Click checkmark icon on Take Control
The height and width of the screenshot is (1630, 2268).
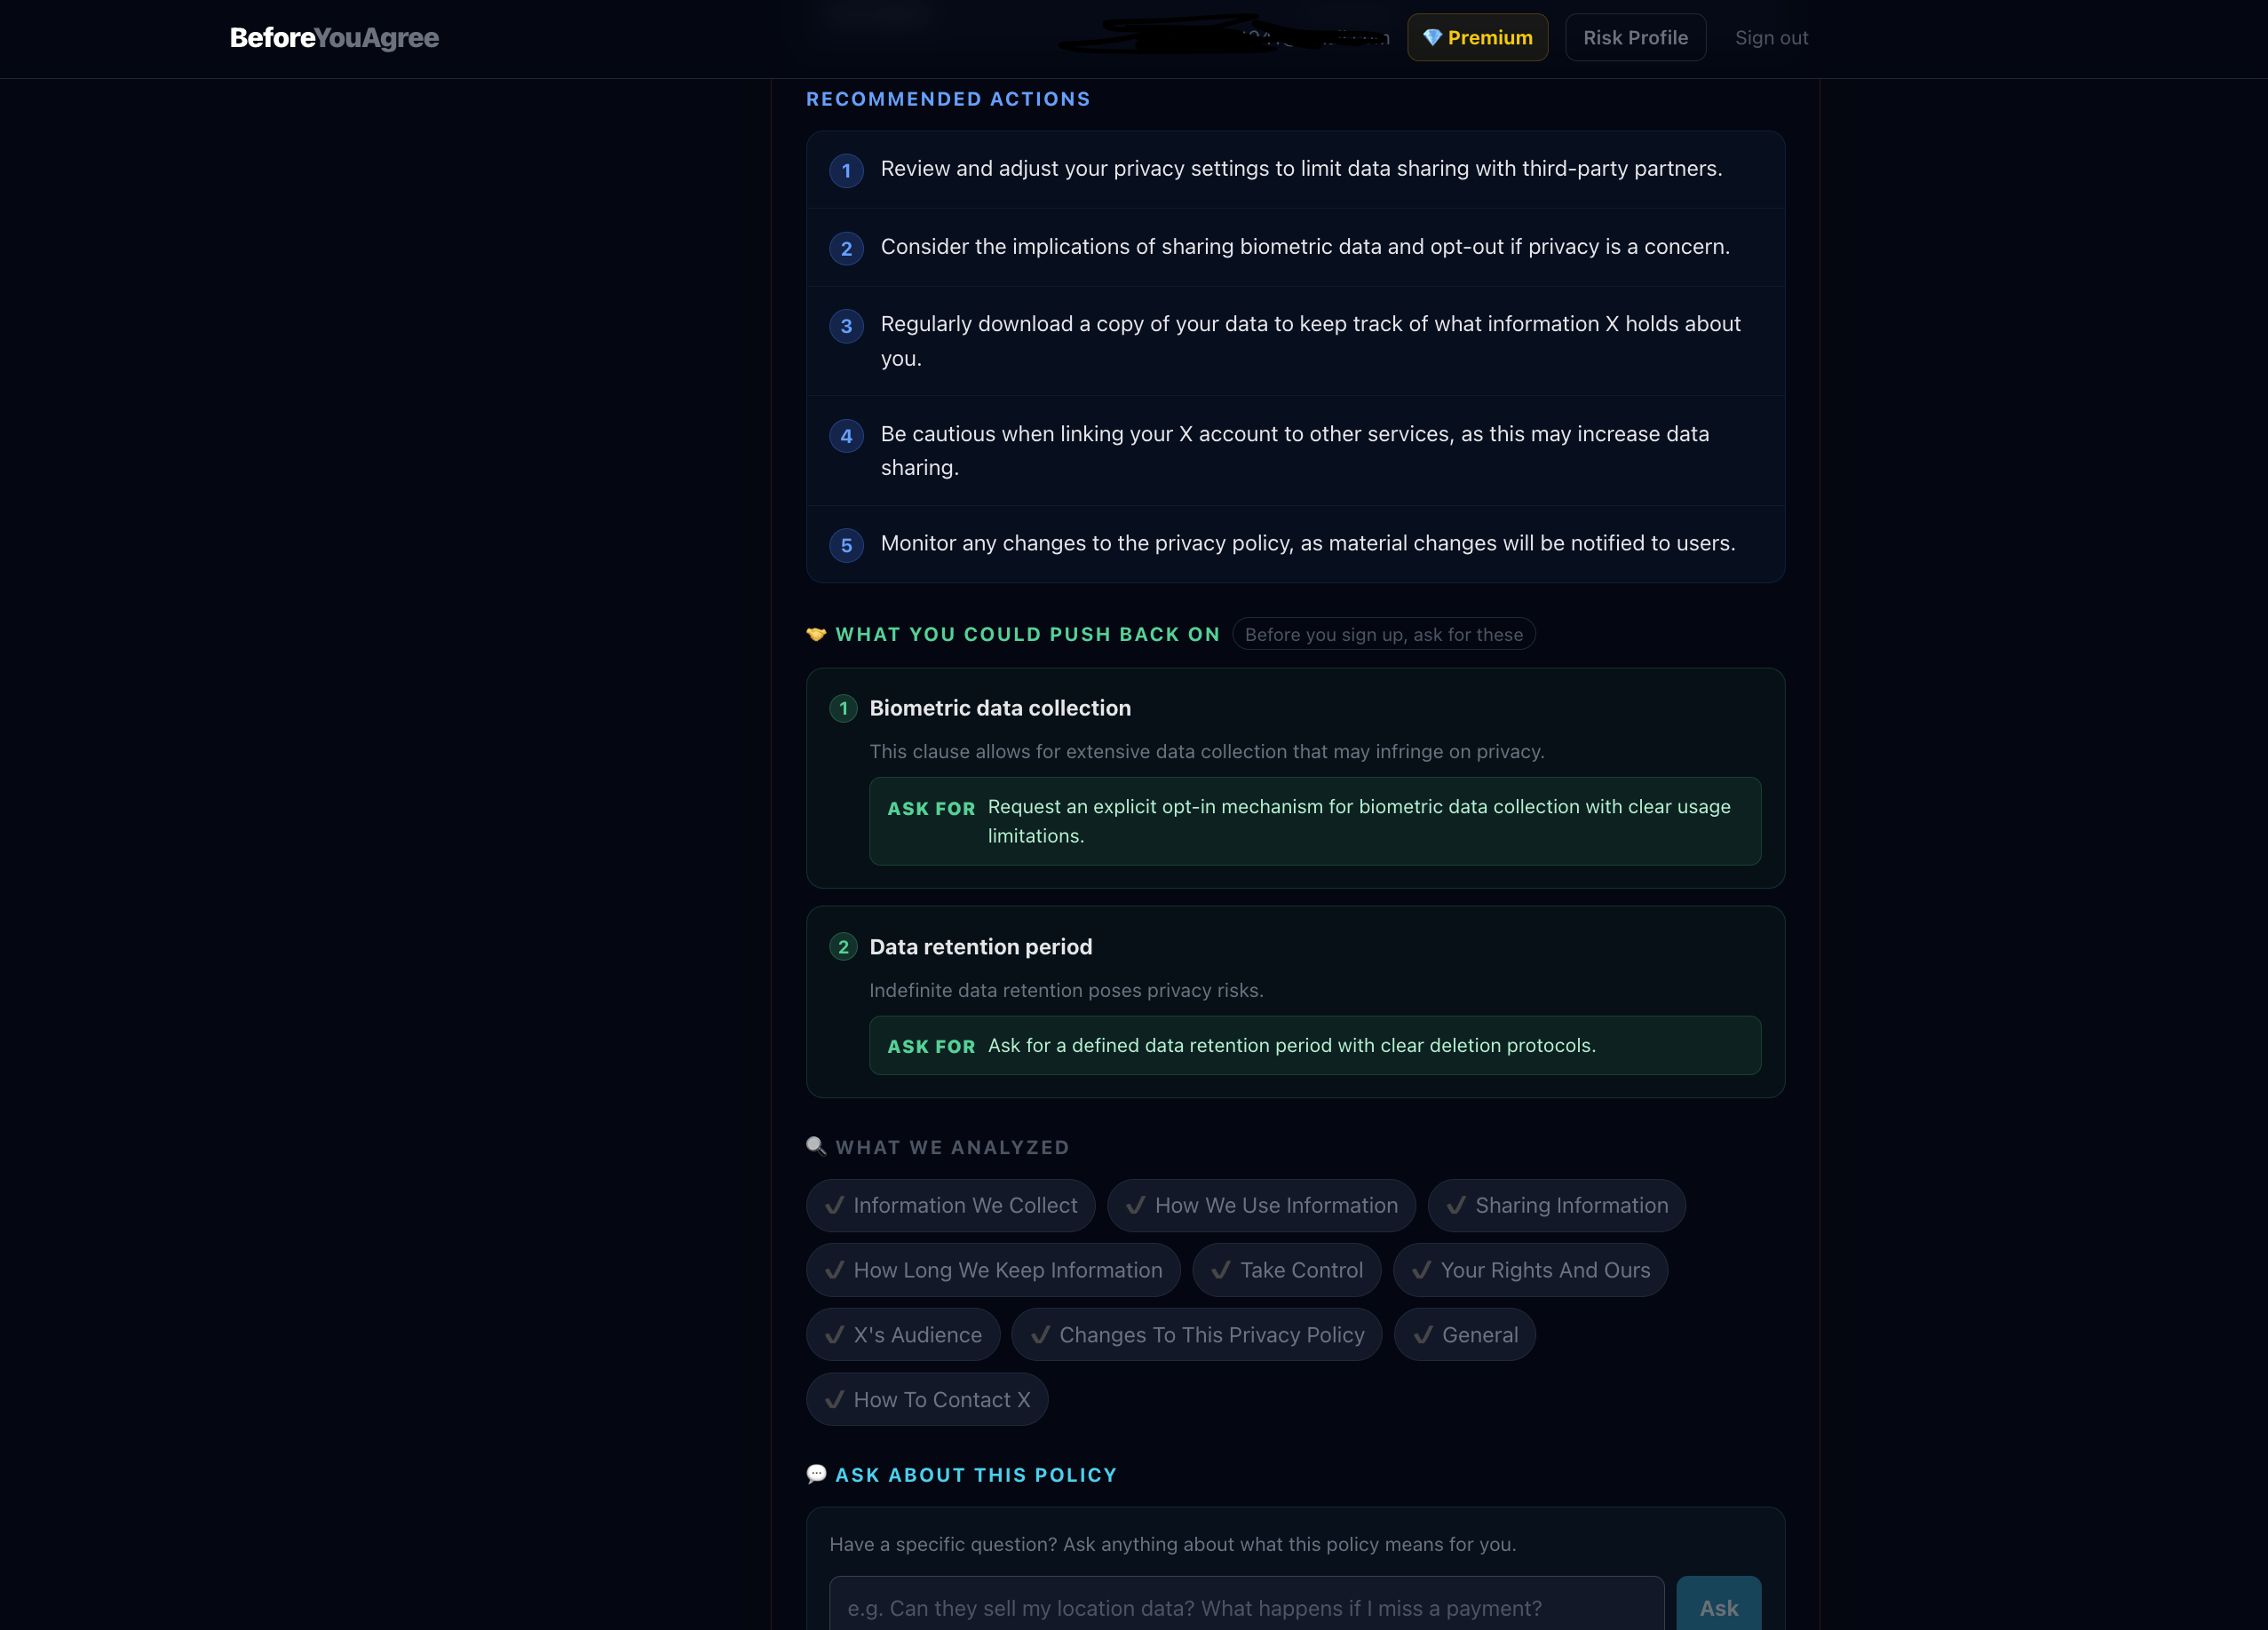coord(1220,1270)
